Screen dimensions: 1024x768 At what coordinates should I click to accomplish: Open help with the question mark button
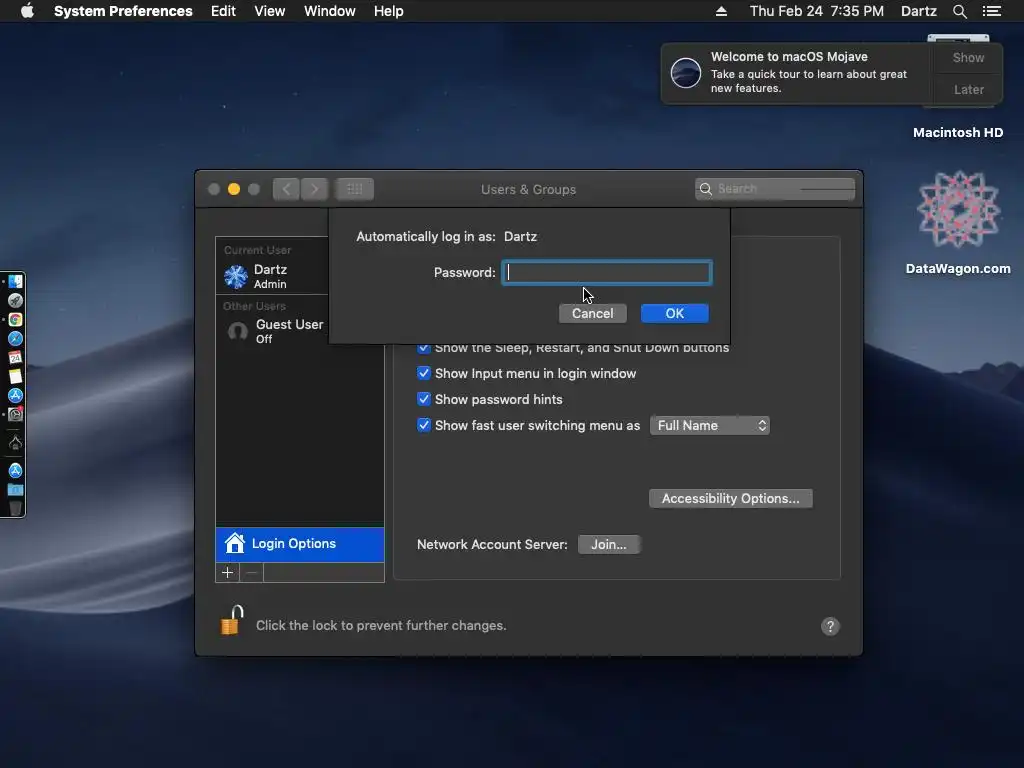click(830, 626)
